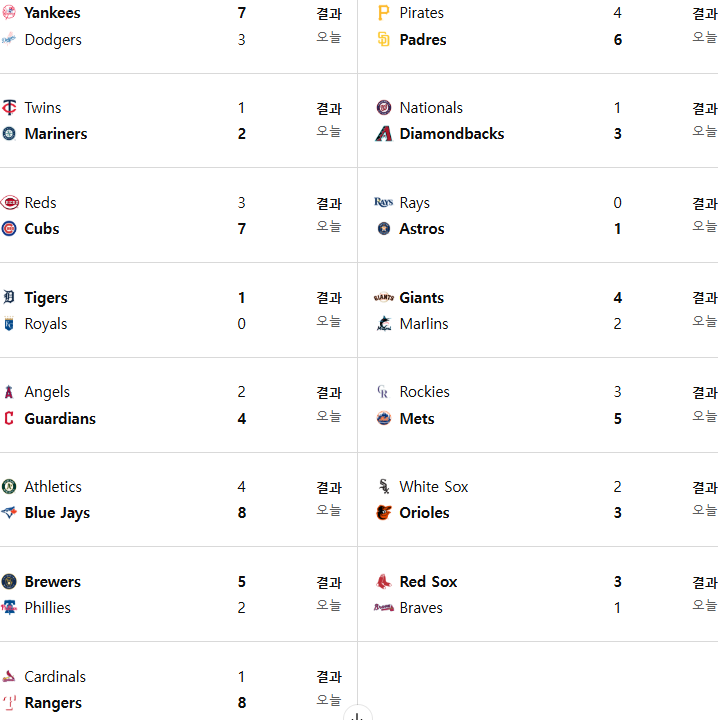Select the White Sox team name
Image resolution: width=722 pixels, height=720 pixels.
(x=434, y=487)
